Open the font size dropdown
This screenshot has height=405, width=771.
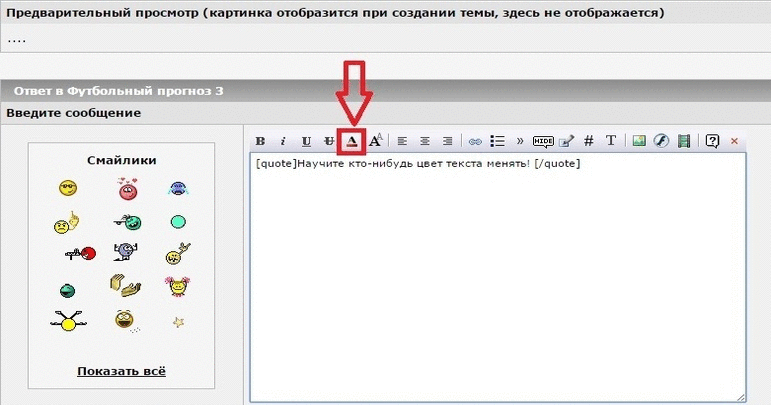tap(376, 141)
